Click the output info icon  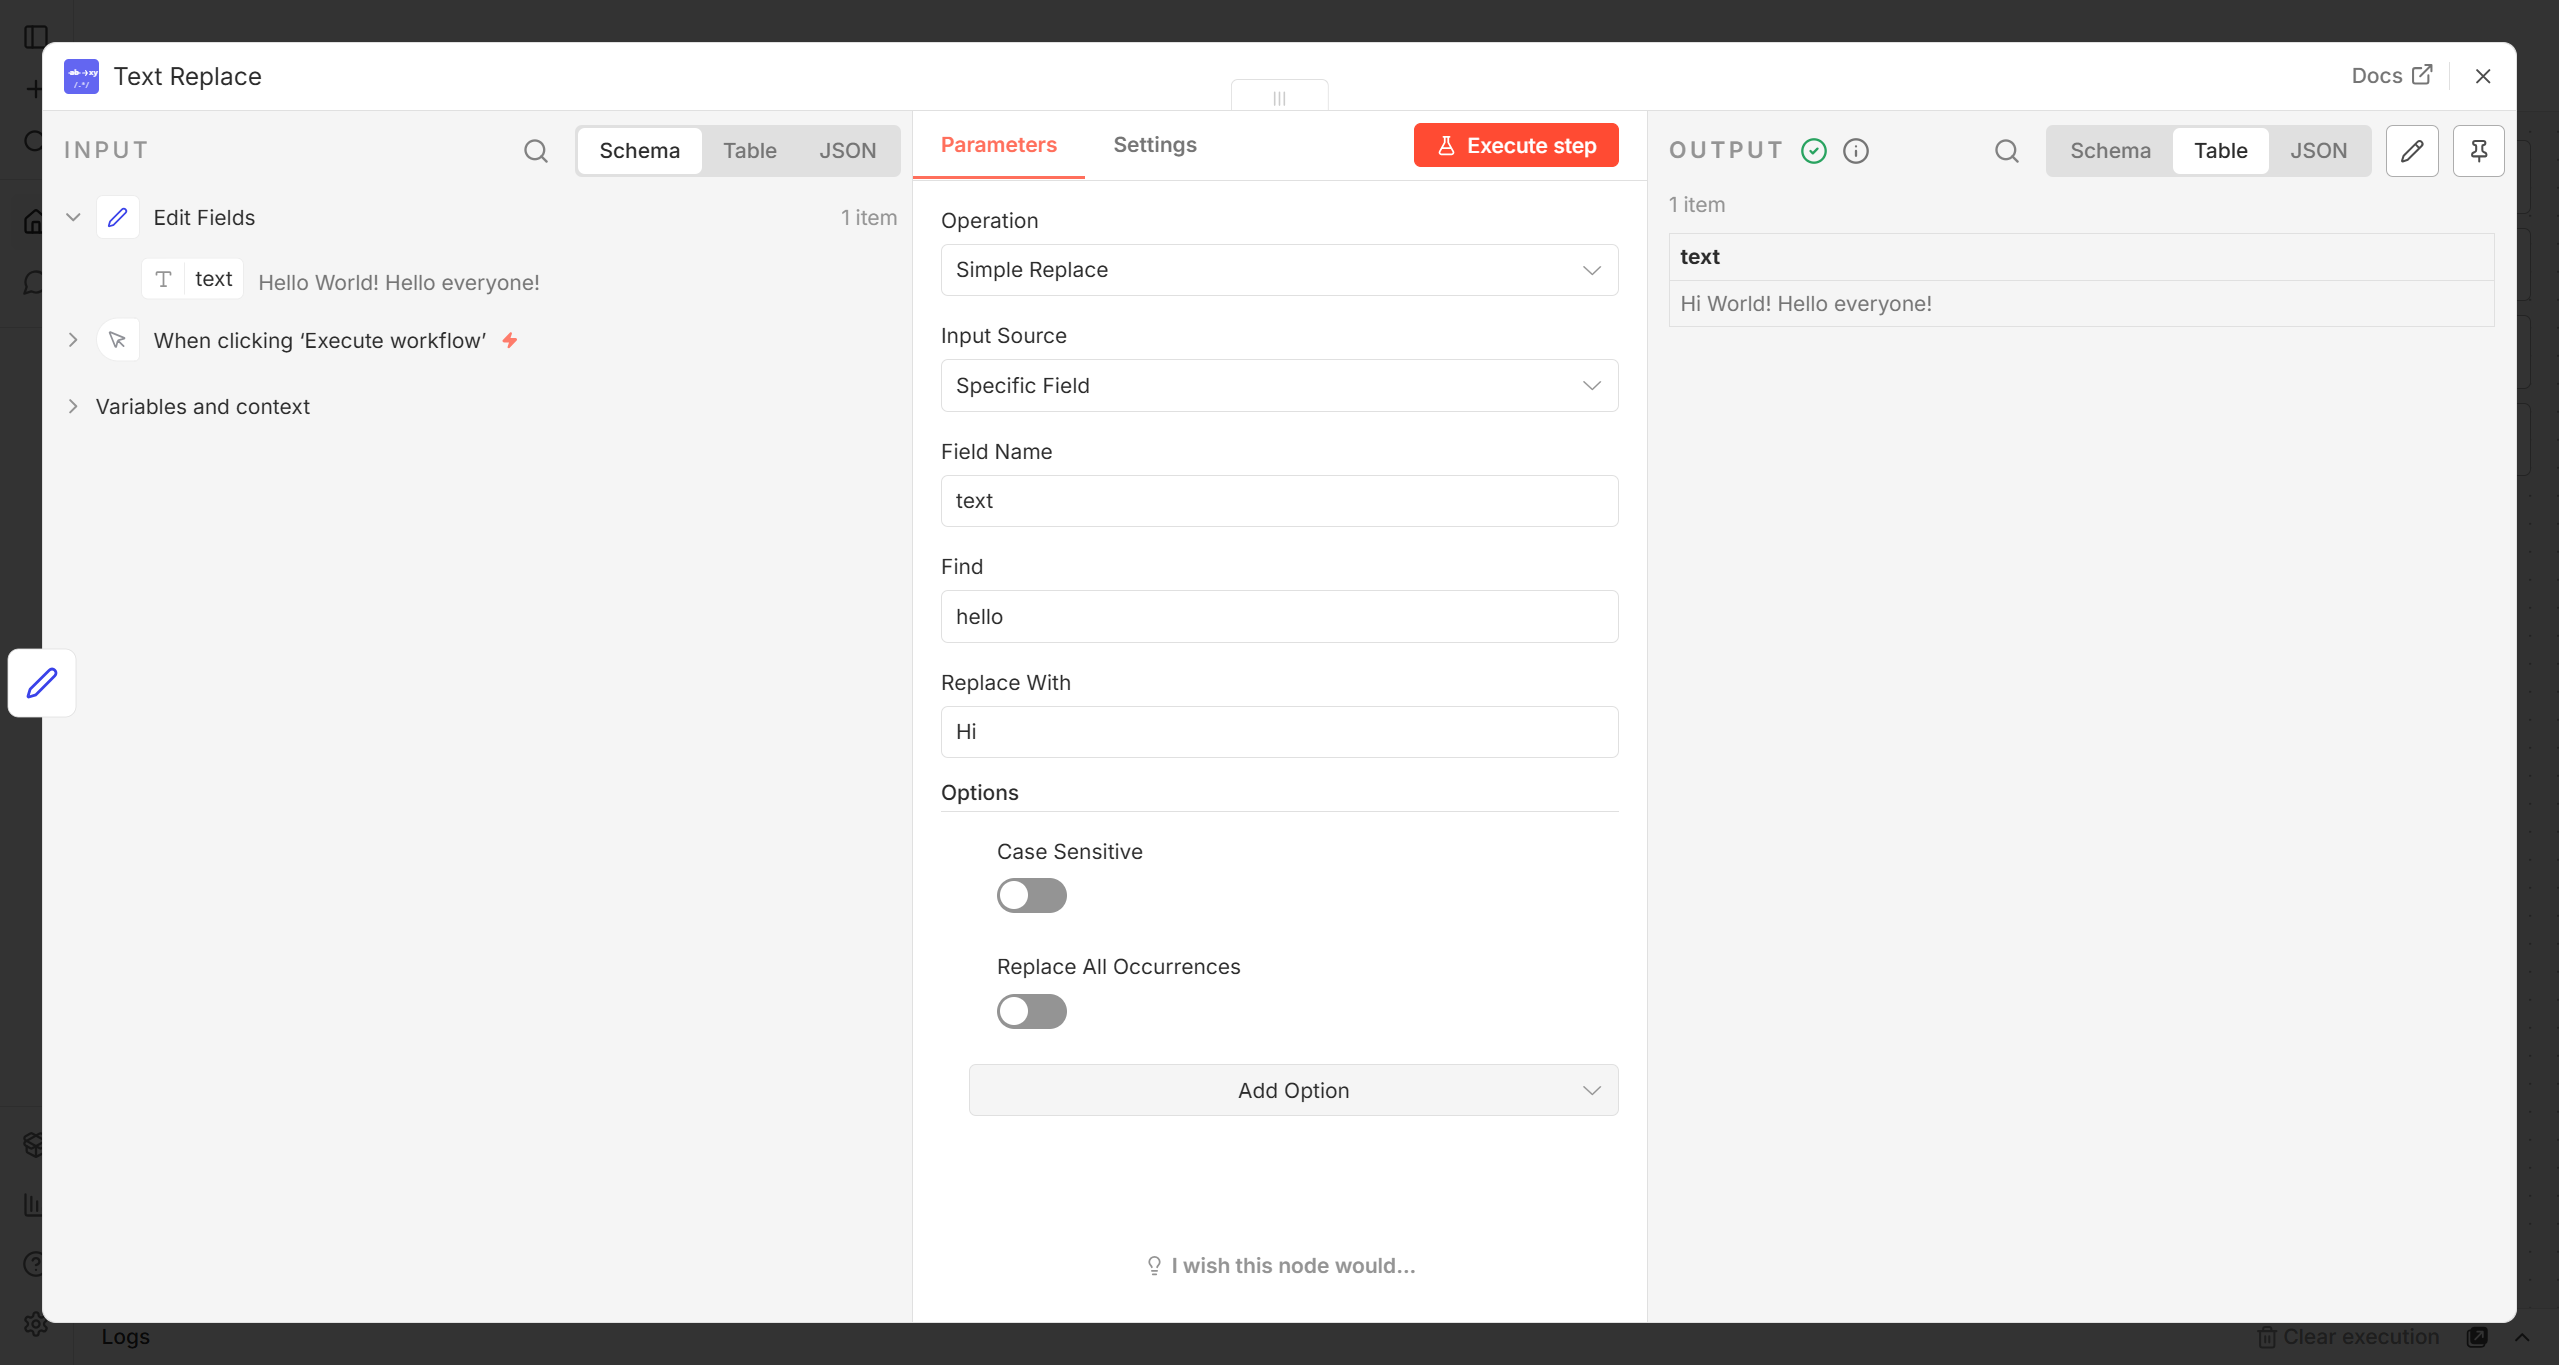coord(1856,151)
